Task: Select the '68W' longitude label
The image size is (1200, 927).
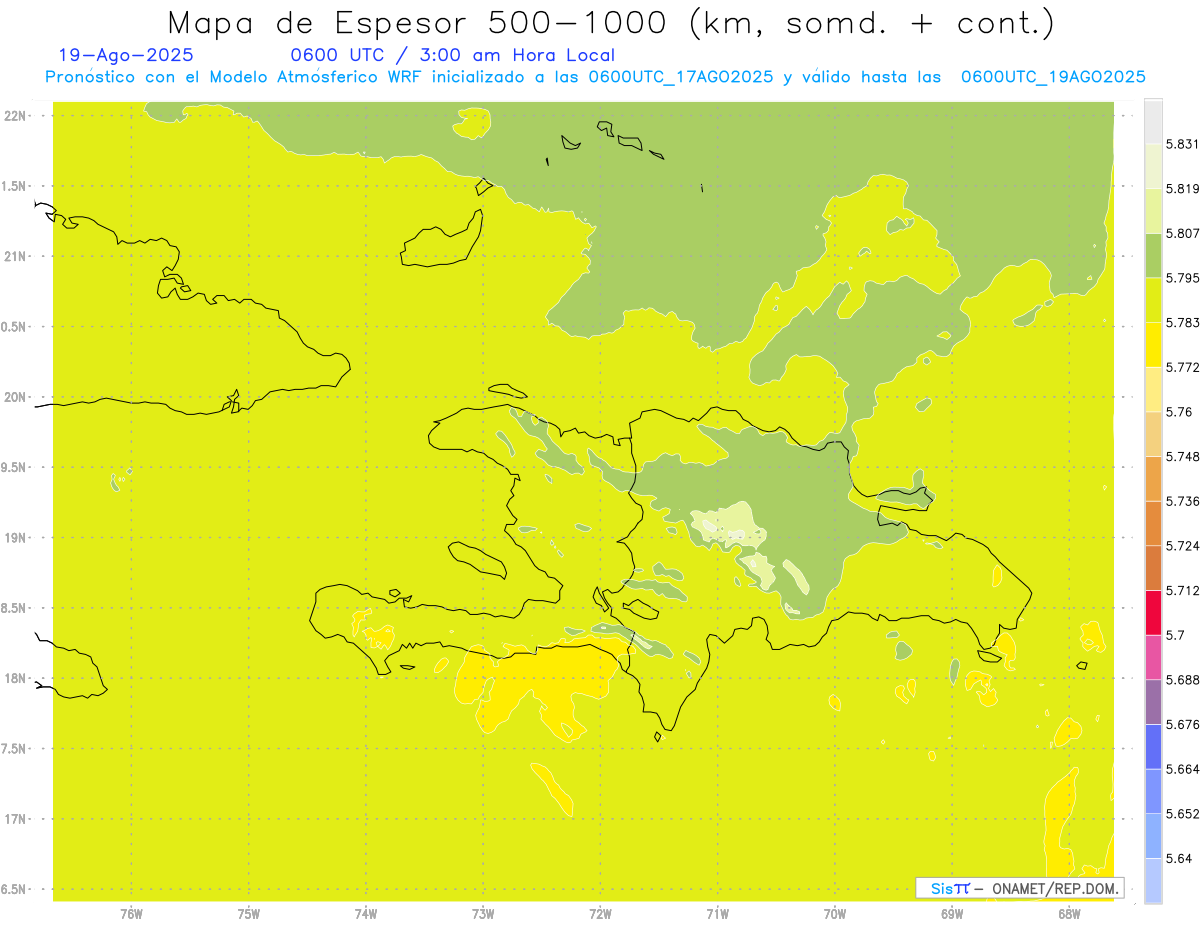Action: pyautogui.click(x=1069, y=915)
